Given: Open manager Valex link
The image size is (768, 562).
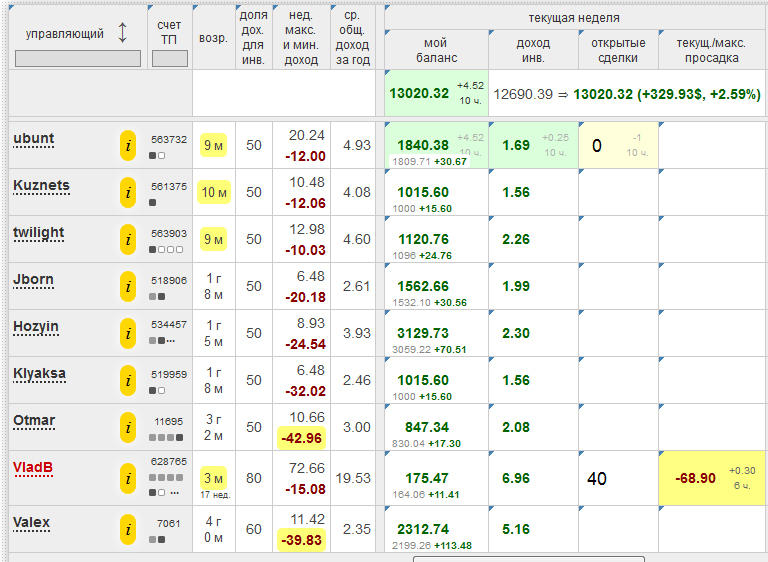Looking at the screenshot, I should (x=31, y=523).
